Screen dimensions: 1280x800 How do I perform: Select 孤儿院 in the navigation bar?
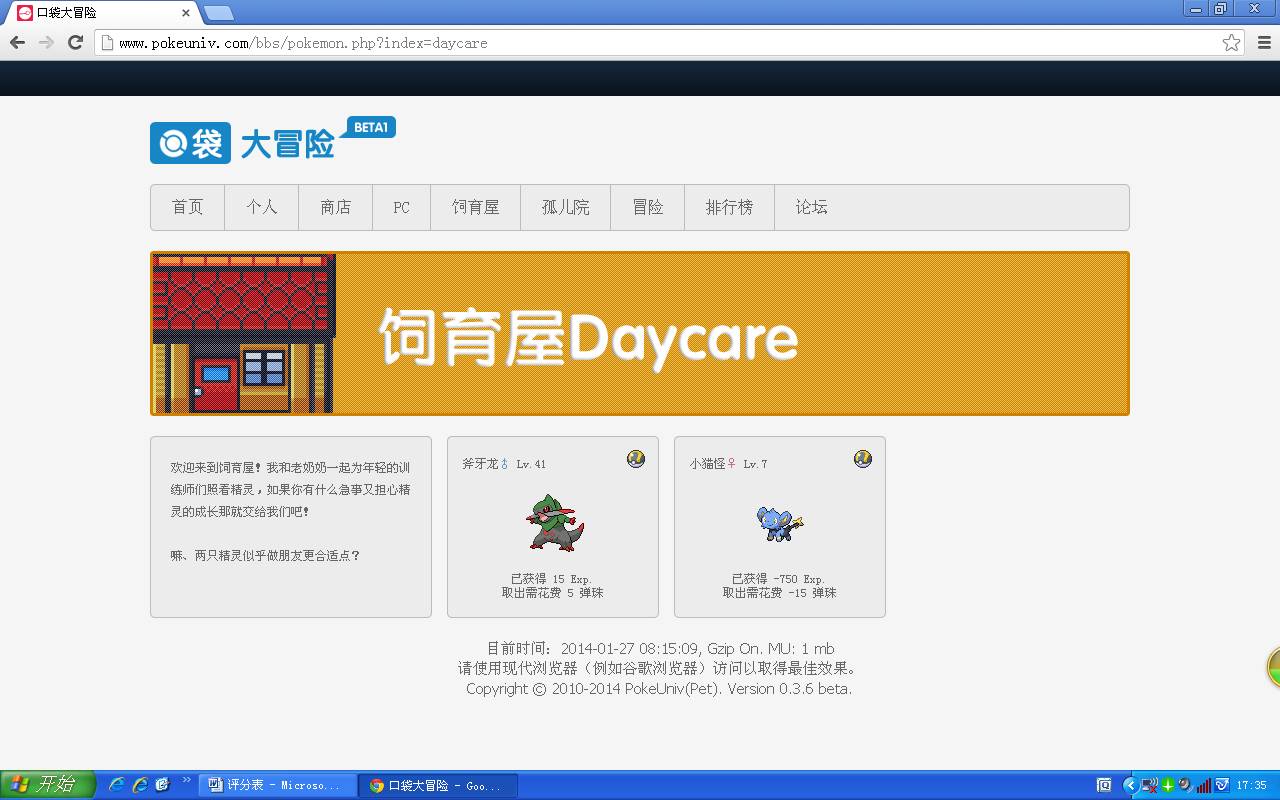(x=565, y=207)
